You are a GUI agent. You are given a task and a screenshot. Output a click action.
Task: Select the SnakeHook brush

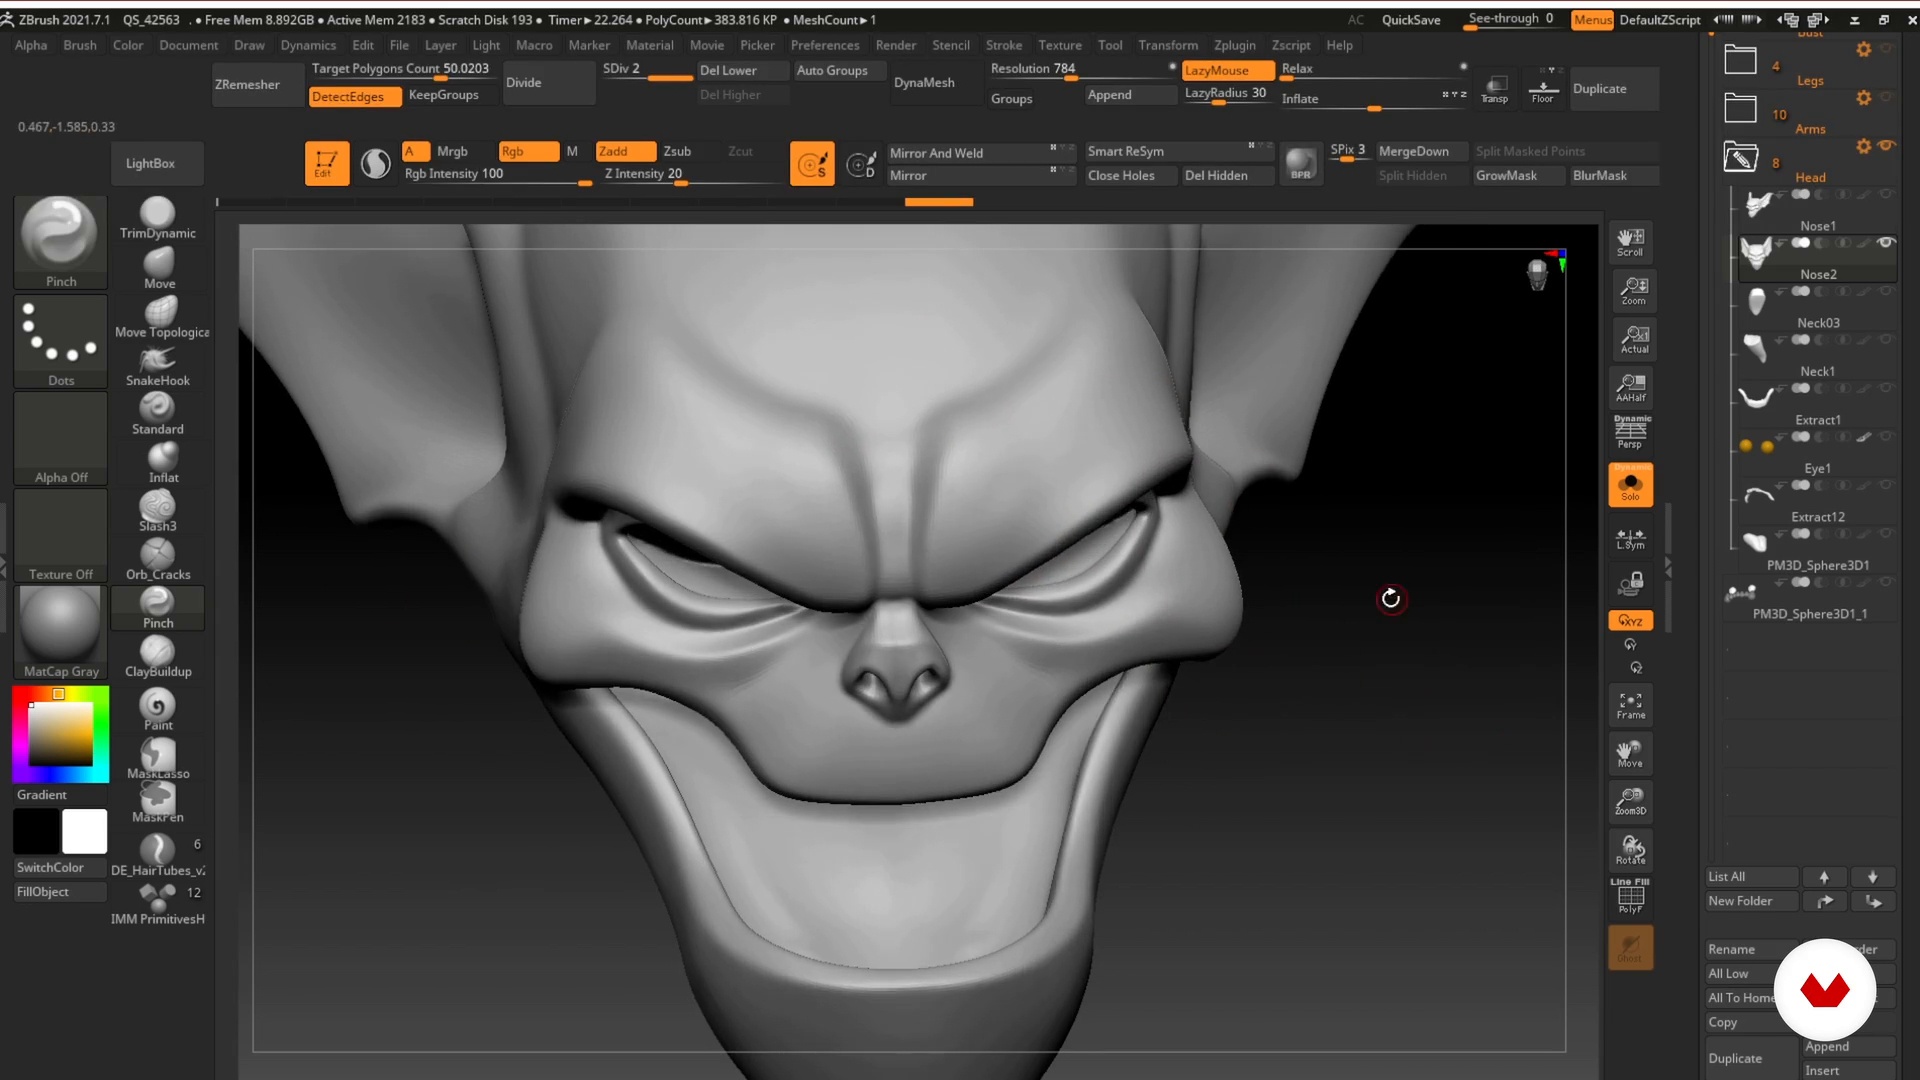click(x=158, y=366)
